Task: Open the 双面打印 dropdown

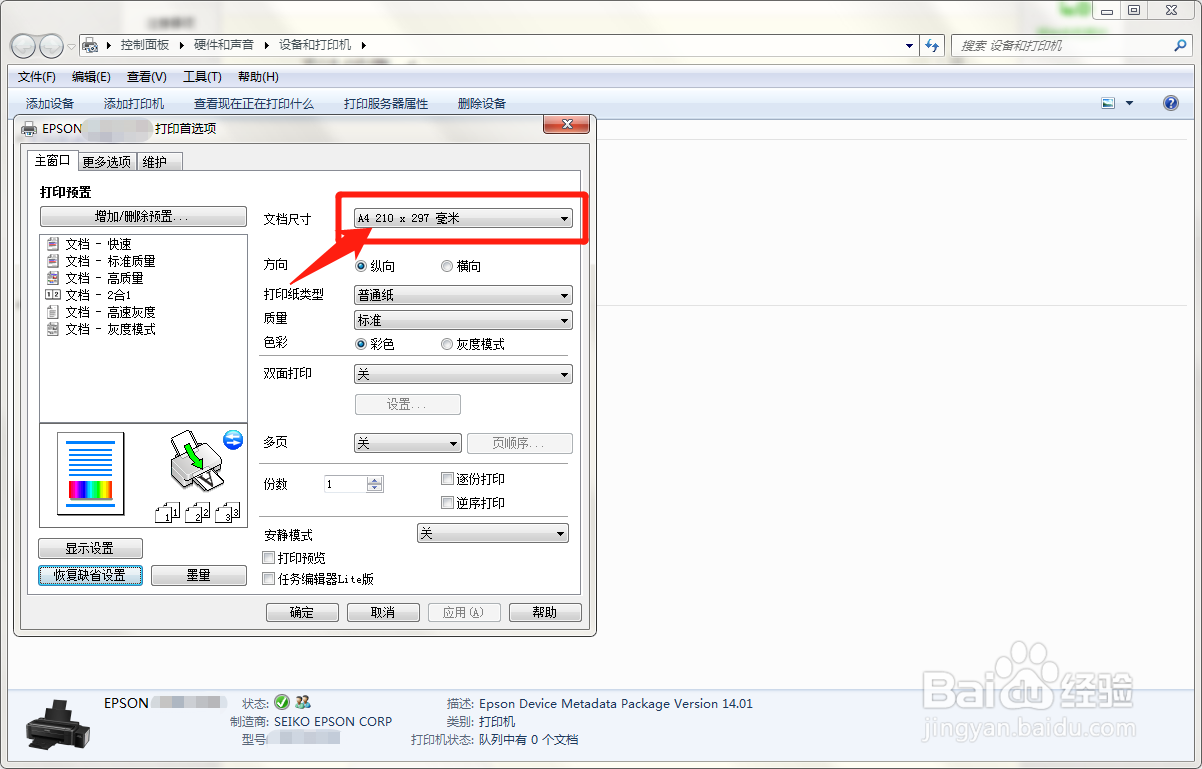Action: tap(463, 374)
